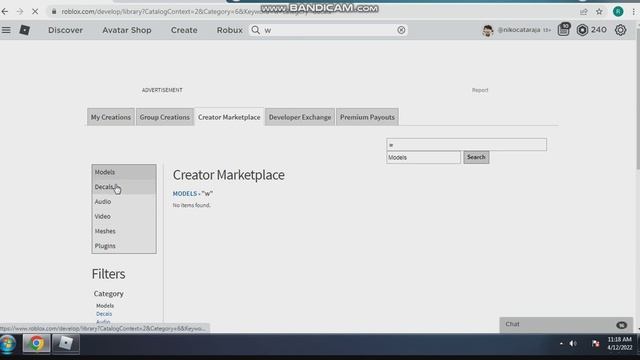
Task: Show hidden system tray icons
Action: (561, 344)
